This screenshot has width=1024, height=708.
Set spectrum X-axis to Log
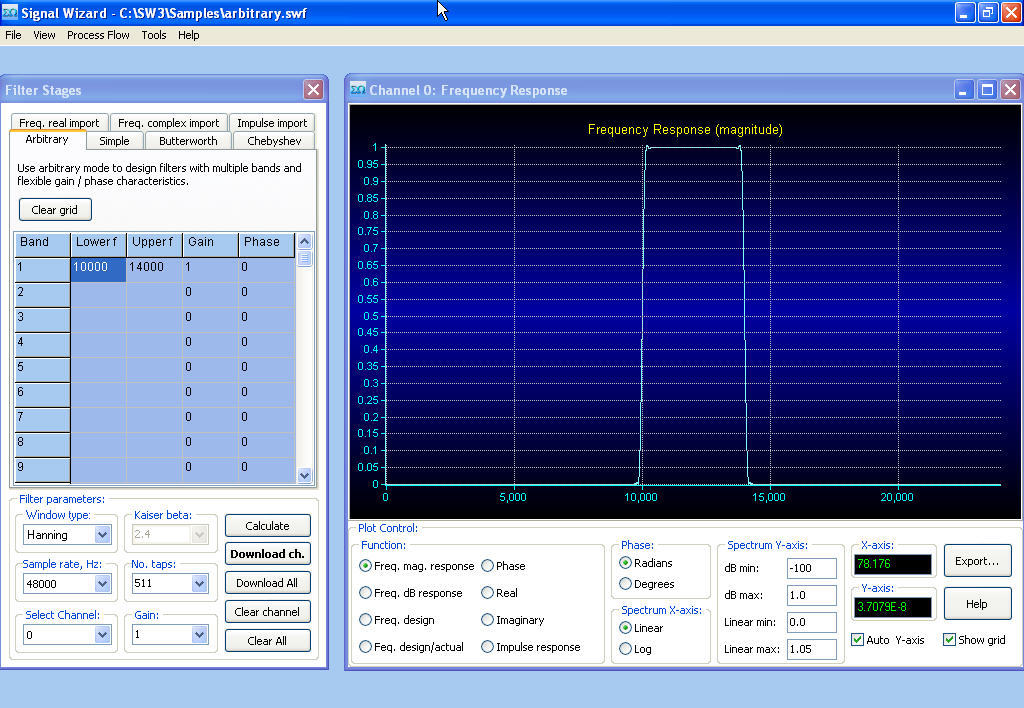(x=626, y=649)
